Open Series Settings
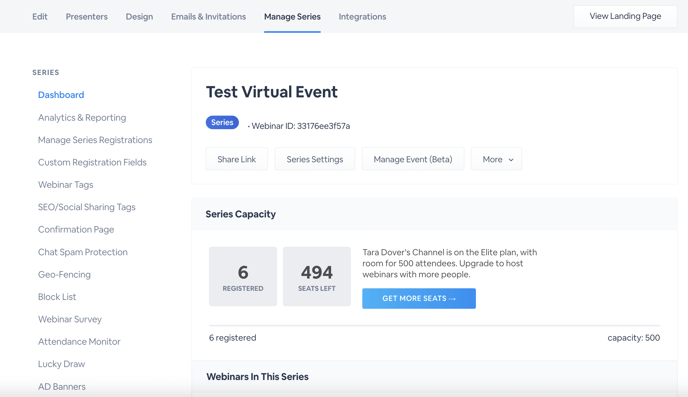Viewport: 688px width, 397px height. 315,159
